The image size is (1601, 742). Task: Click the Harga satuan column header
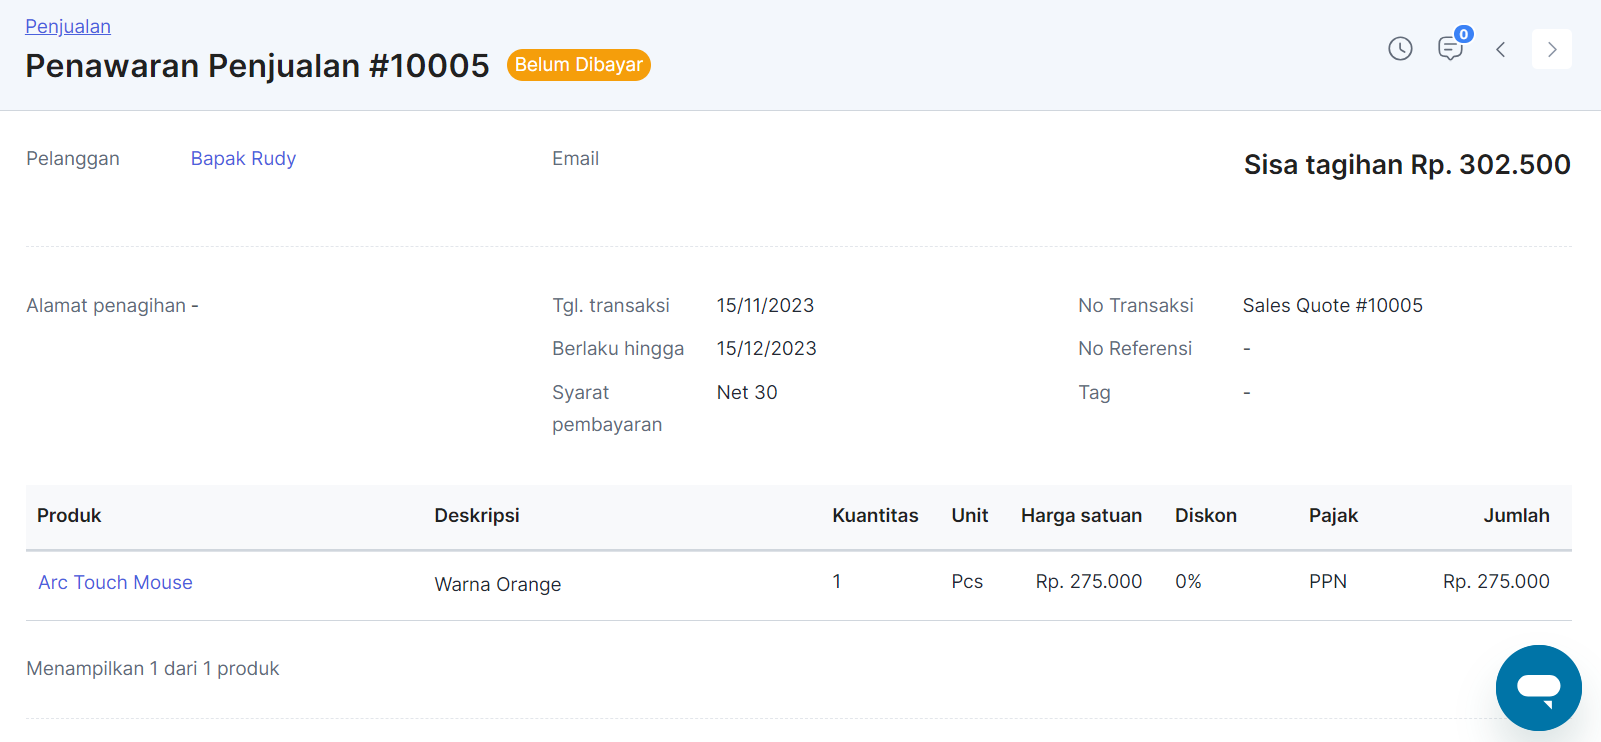point(1081,516)
